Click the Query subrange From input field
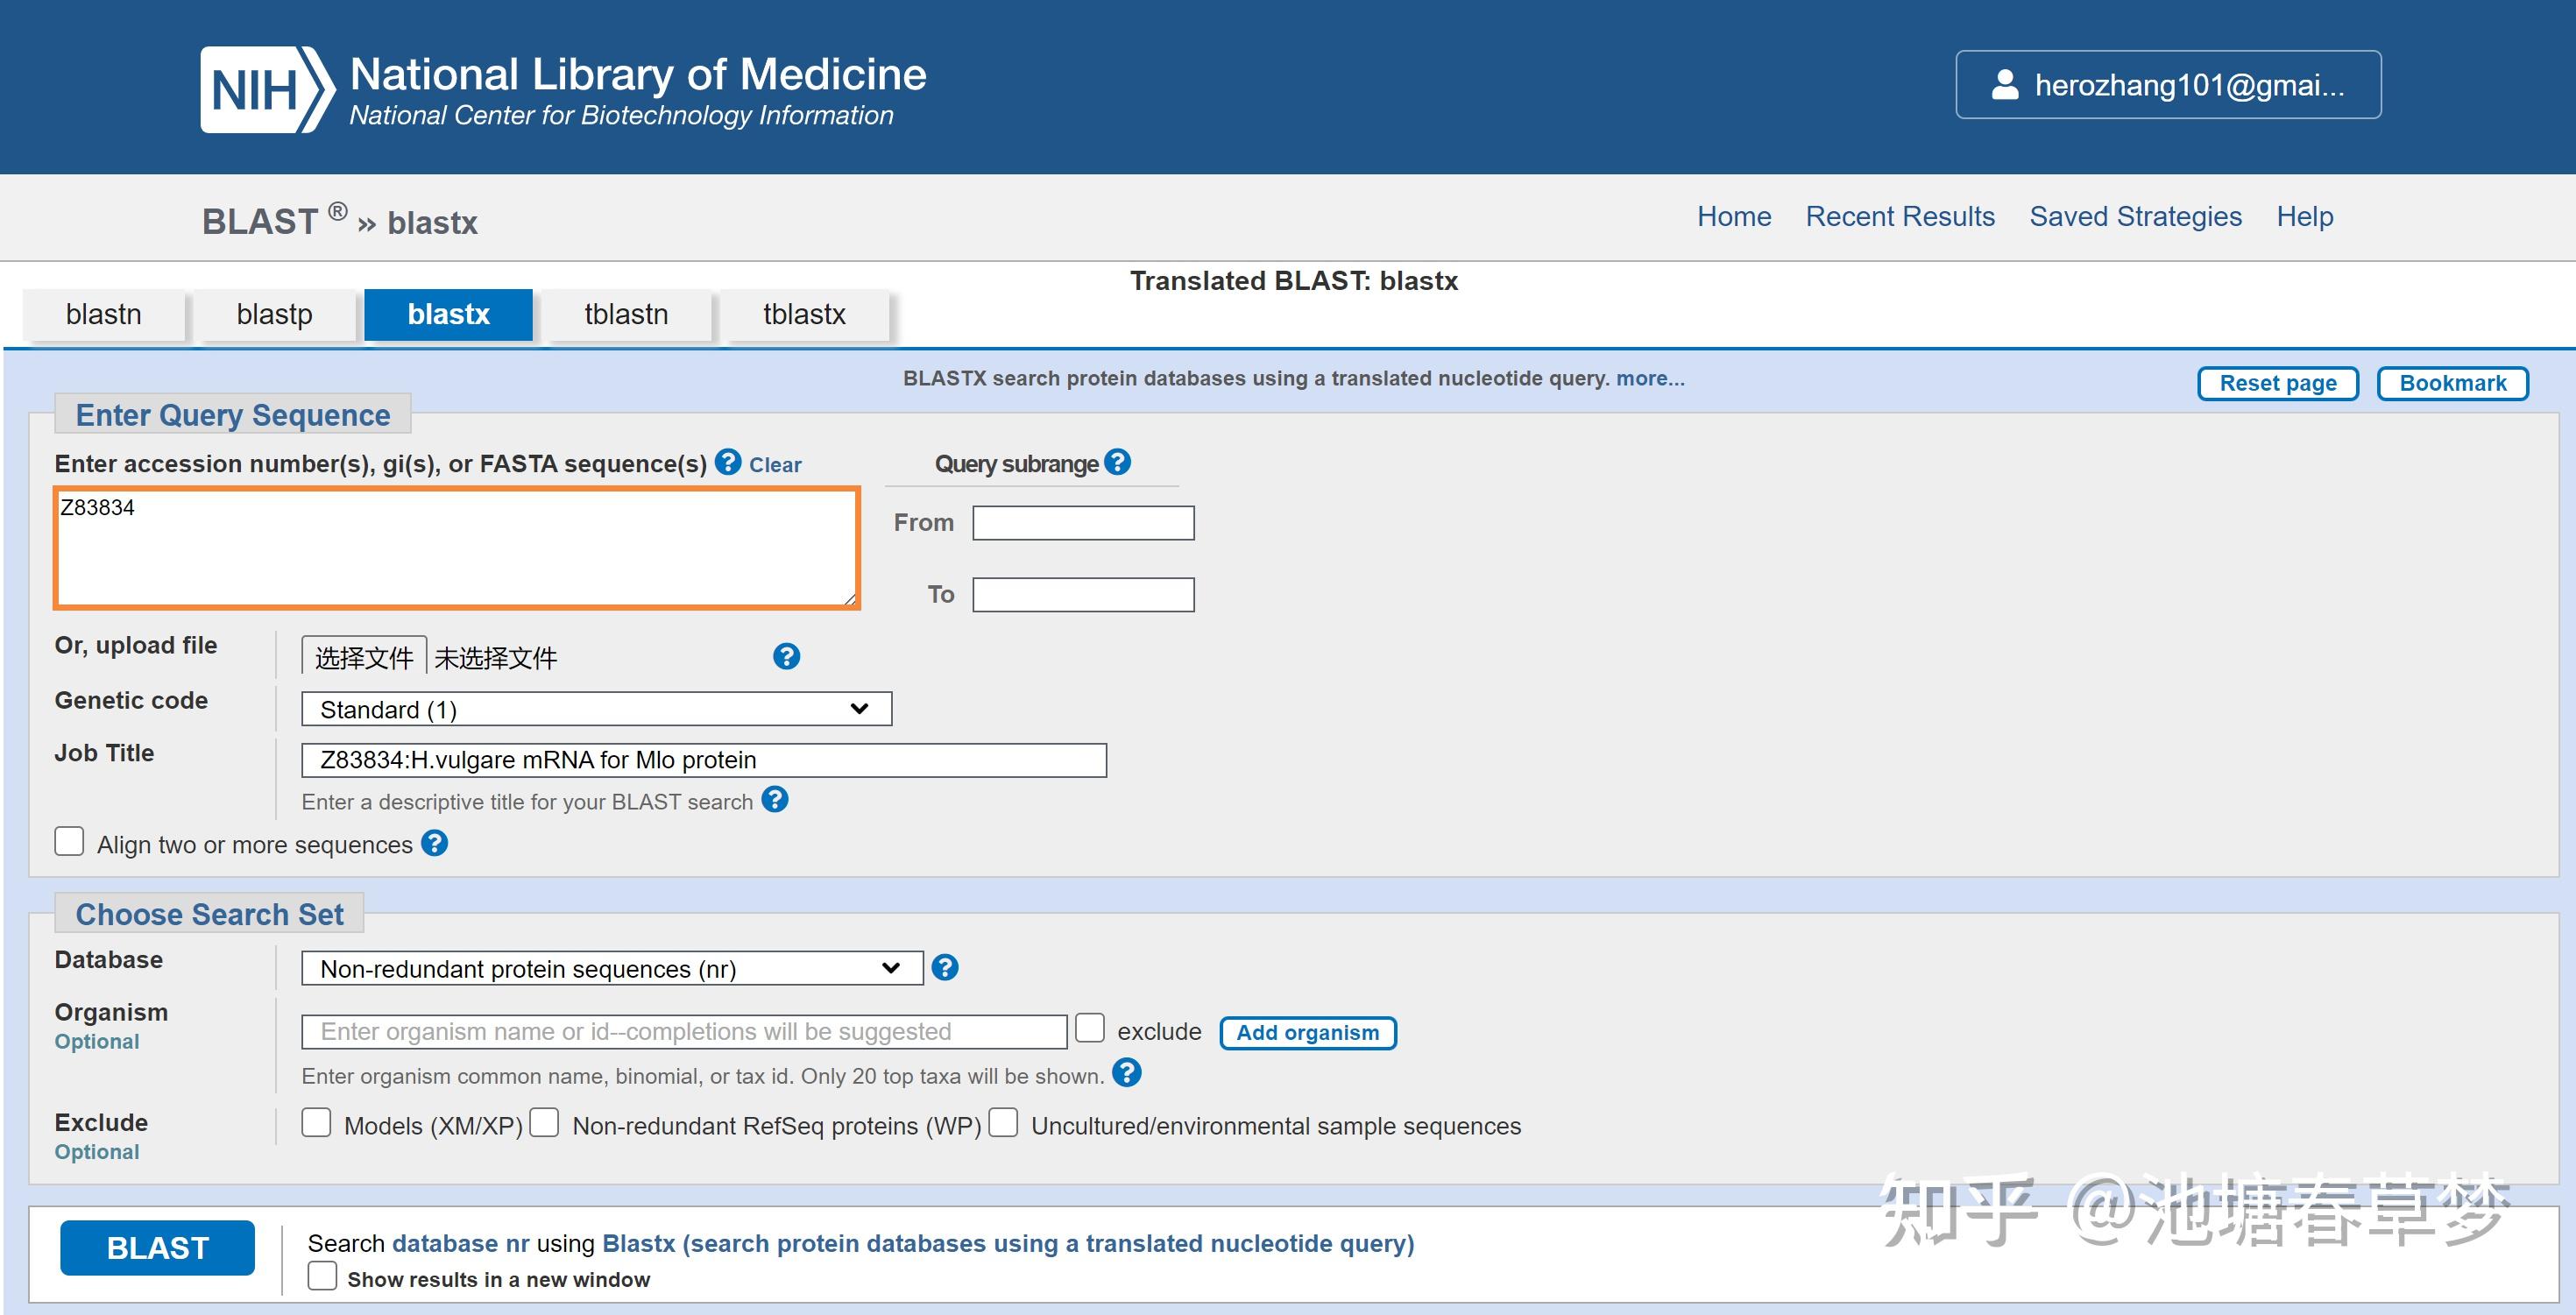The height and width of the screenshot is (1315, 2576). [1083, 523]
